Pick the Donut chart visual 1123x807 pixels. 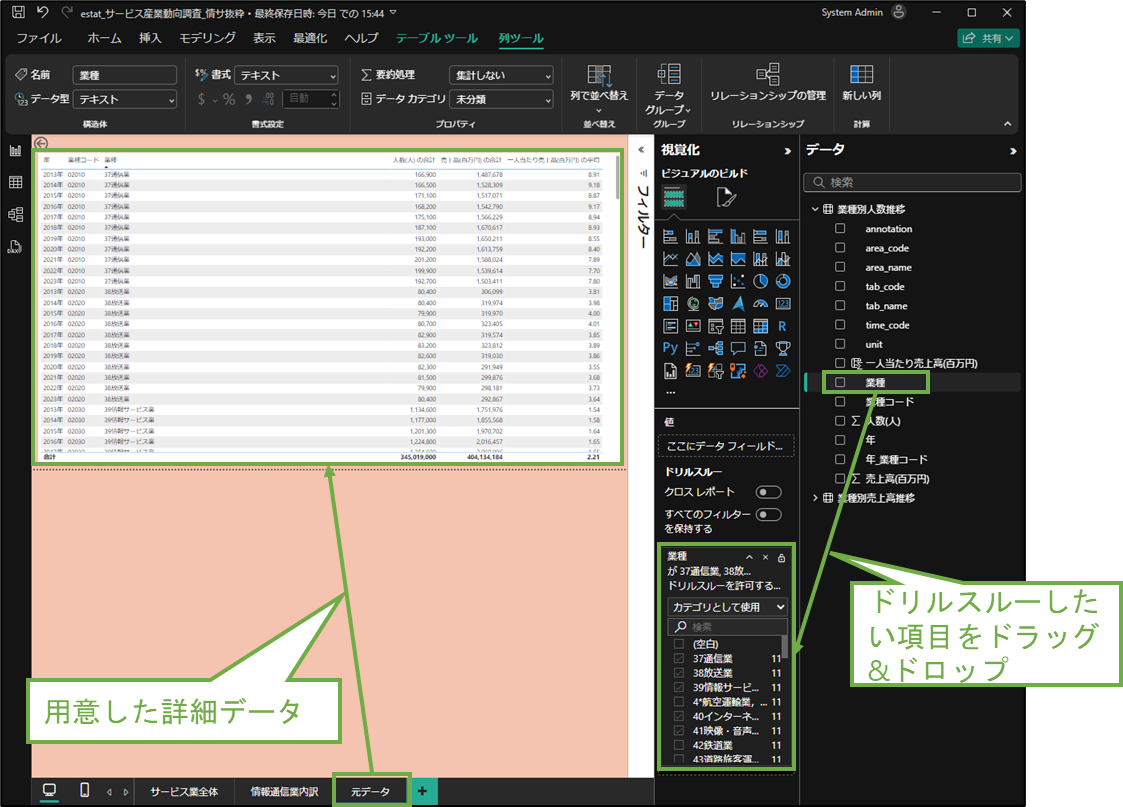783,281
